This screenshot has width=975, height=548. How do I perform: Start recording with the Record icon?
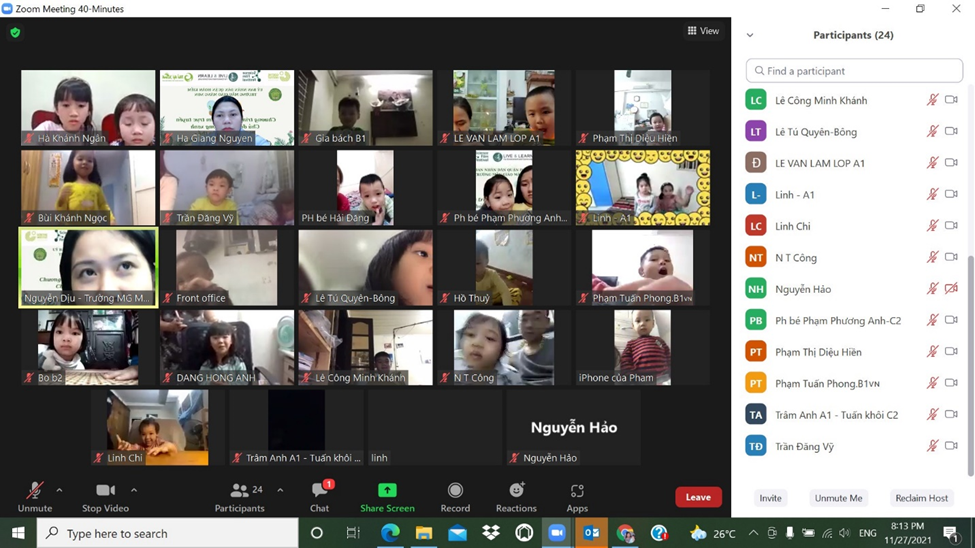(x=455, y=491)
